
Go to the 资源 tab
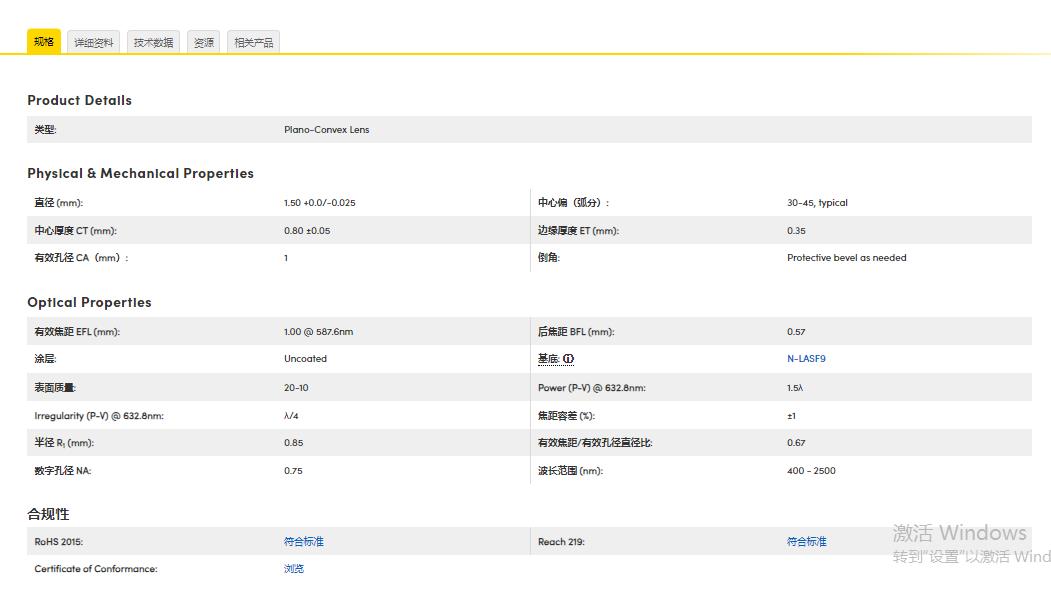(x=204, y=43)
